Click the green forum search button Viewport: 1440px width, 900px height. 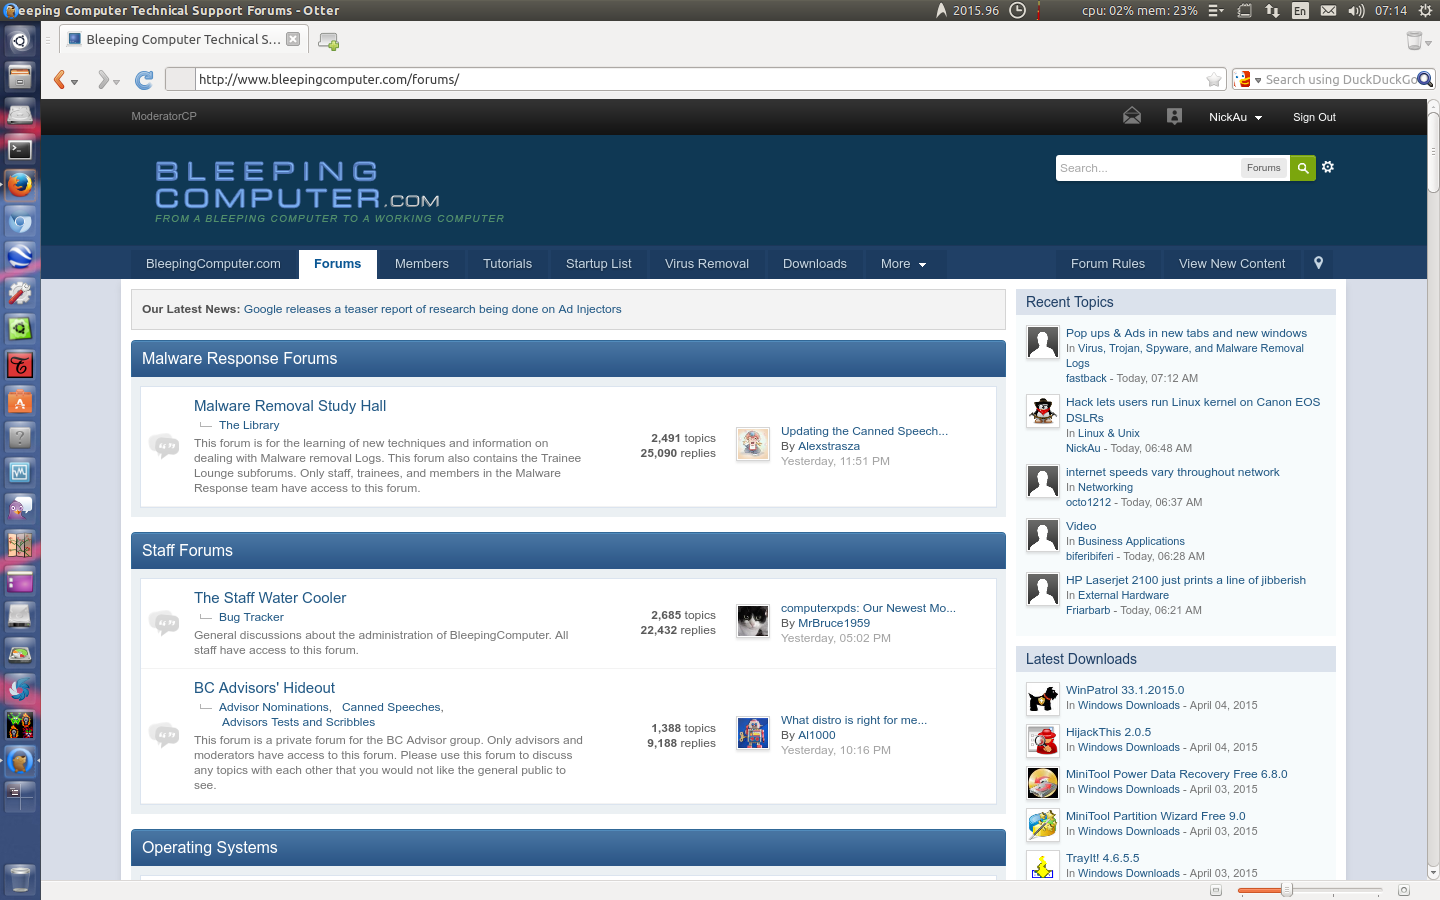(x=1303, y=168)
